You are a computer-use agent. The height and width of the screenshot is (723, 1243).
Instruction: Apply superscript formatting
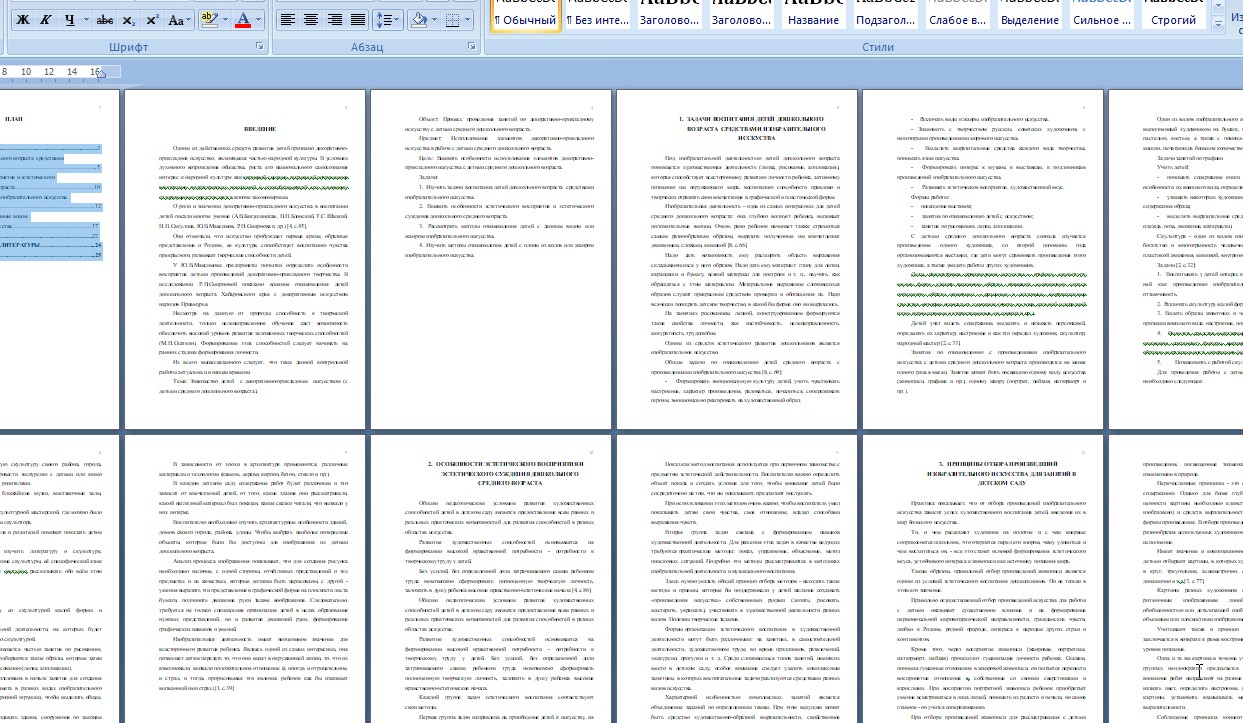tap(152, 20)
